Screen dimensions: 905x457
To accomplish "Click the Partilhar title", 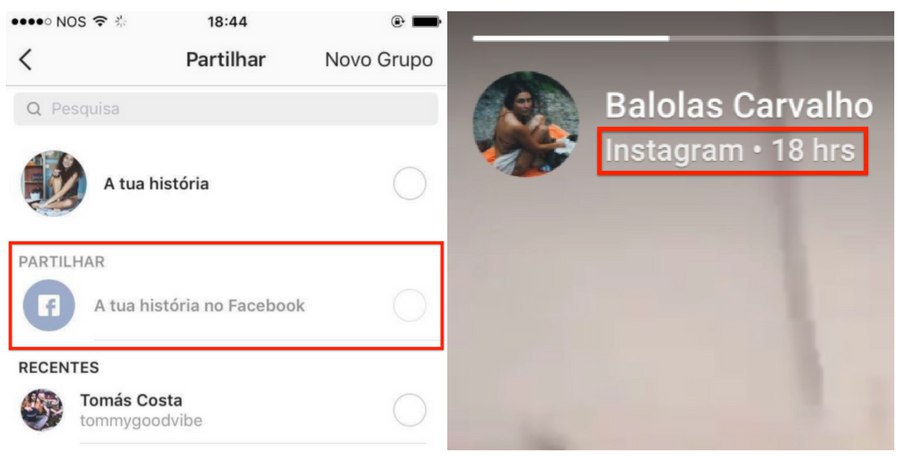I will tap(226, 59).
